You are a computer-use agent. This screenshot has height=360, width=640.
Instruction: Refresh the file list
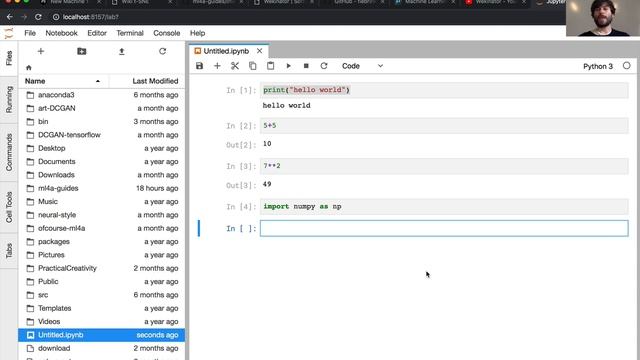pos(162,51)
